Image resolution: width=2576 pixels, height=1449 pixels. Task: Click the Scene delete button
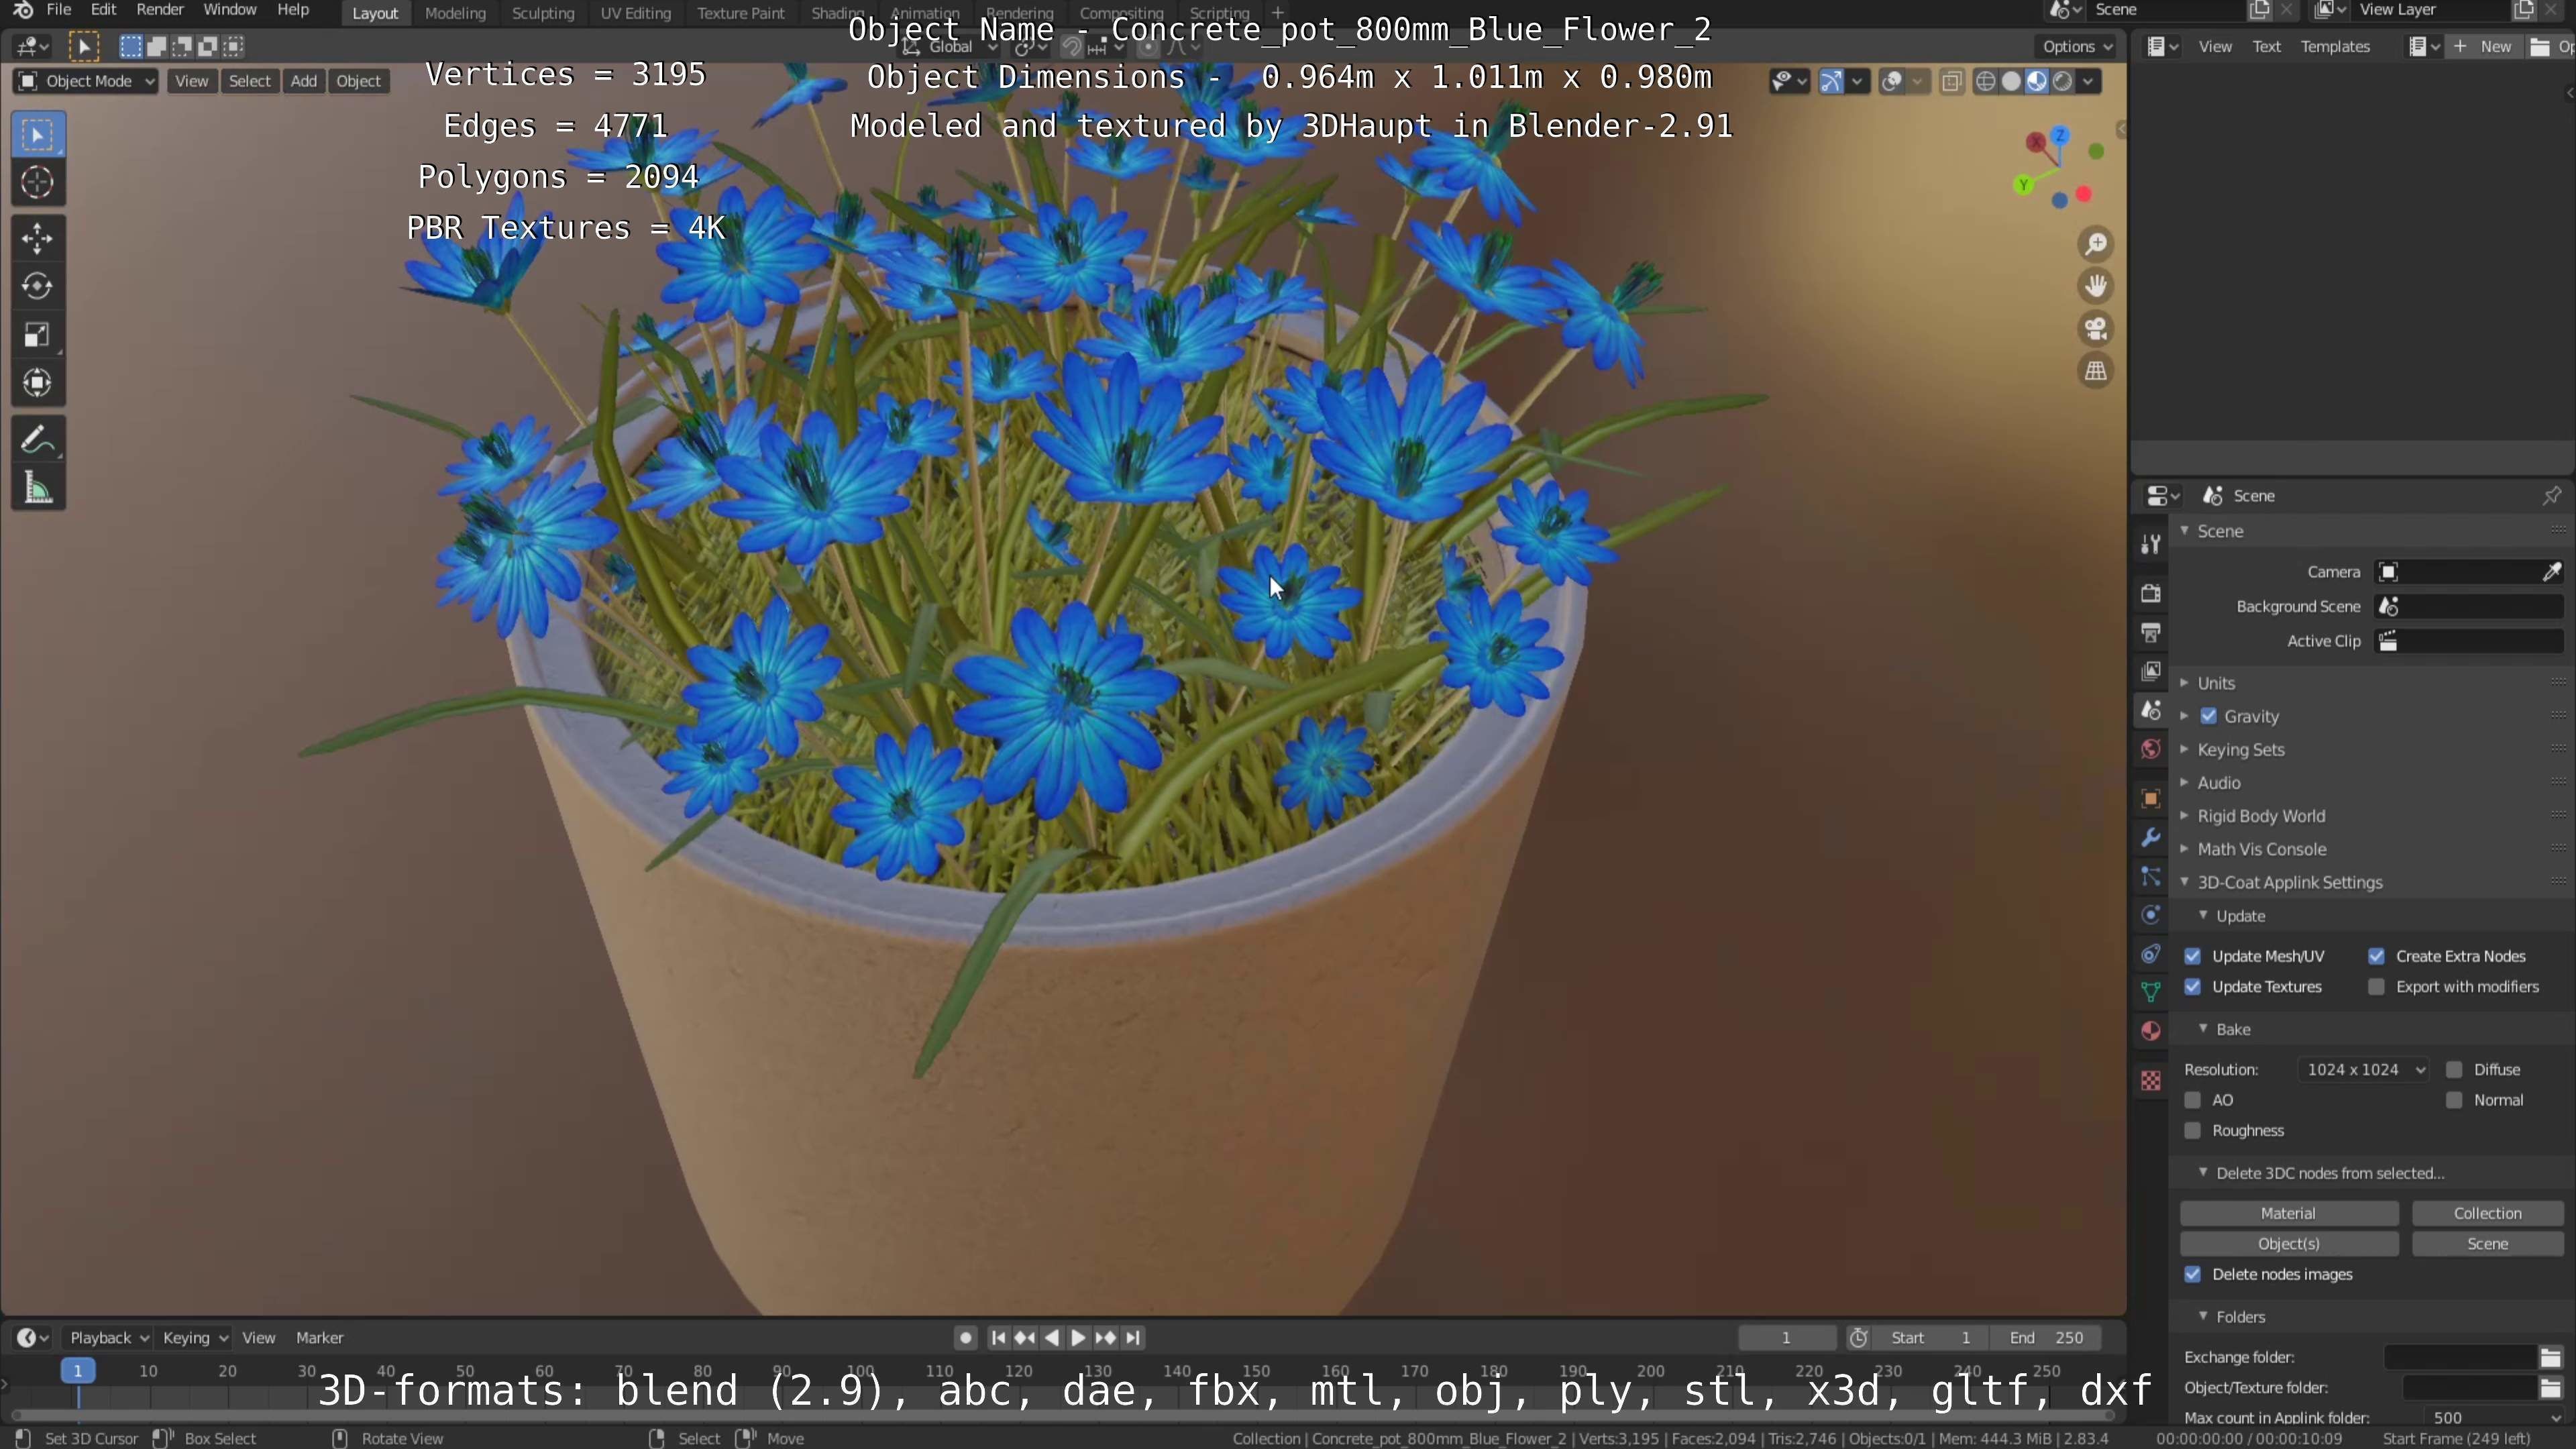(2487, 1244)
